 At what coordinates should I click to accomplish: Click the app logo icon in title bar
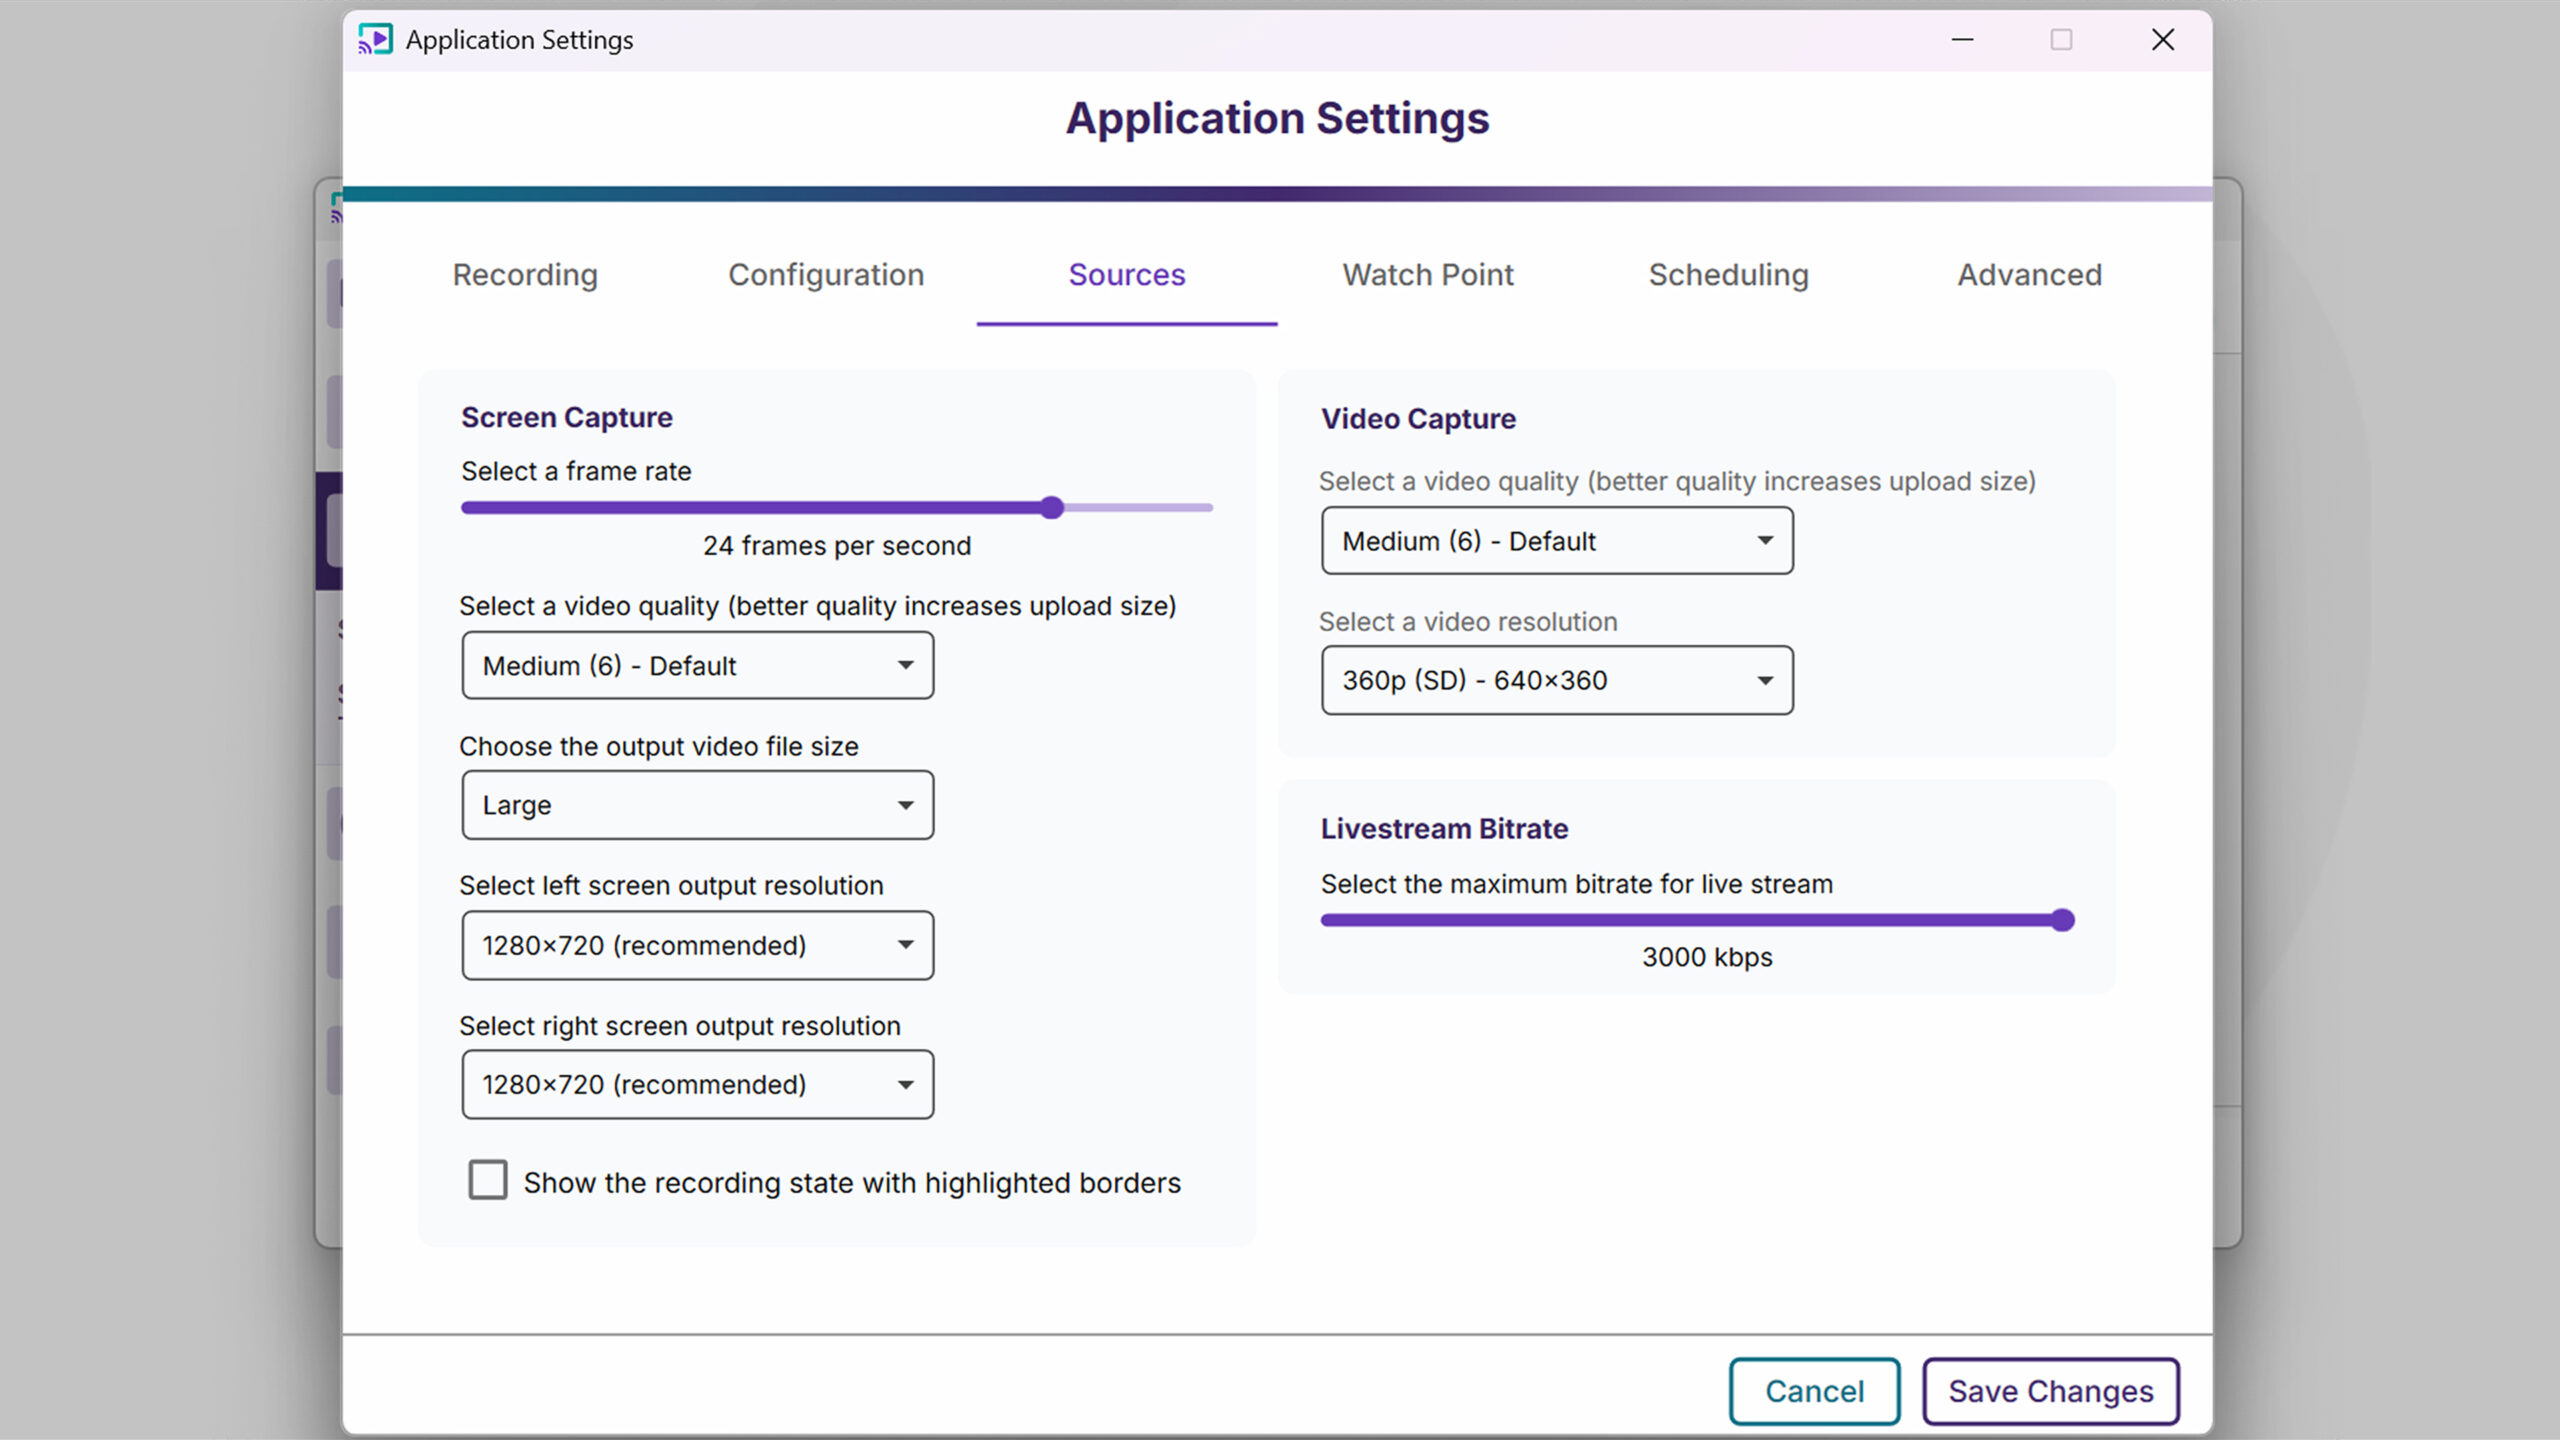[x=375, y=39]
